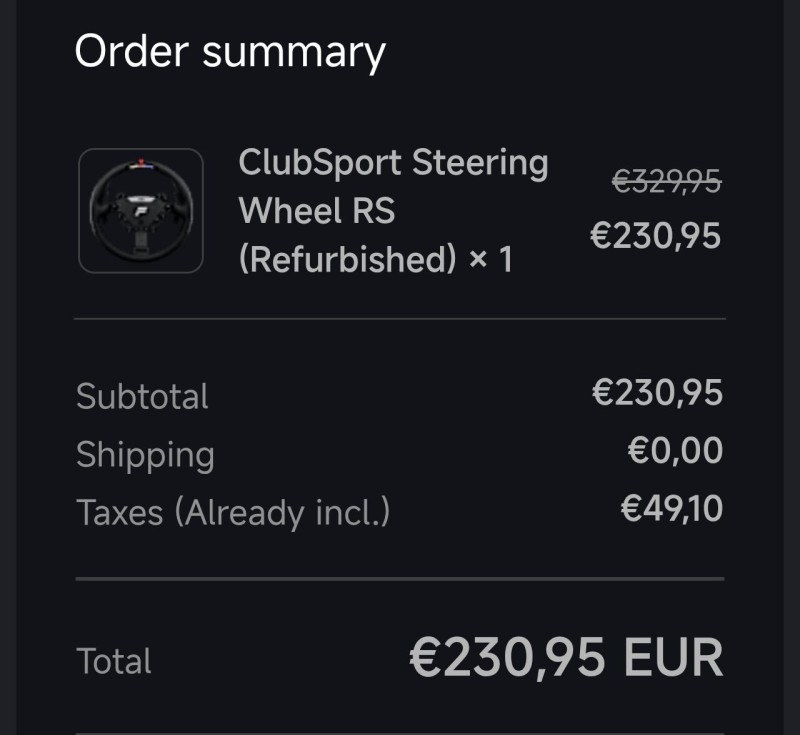Click the Subtotal amount €230,95

(x=657, y=393)
